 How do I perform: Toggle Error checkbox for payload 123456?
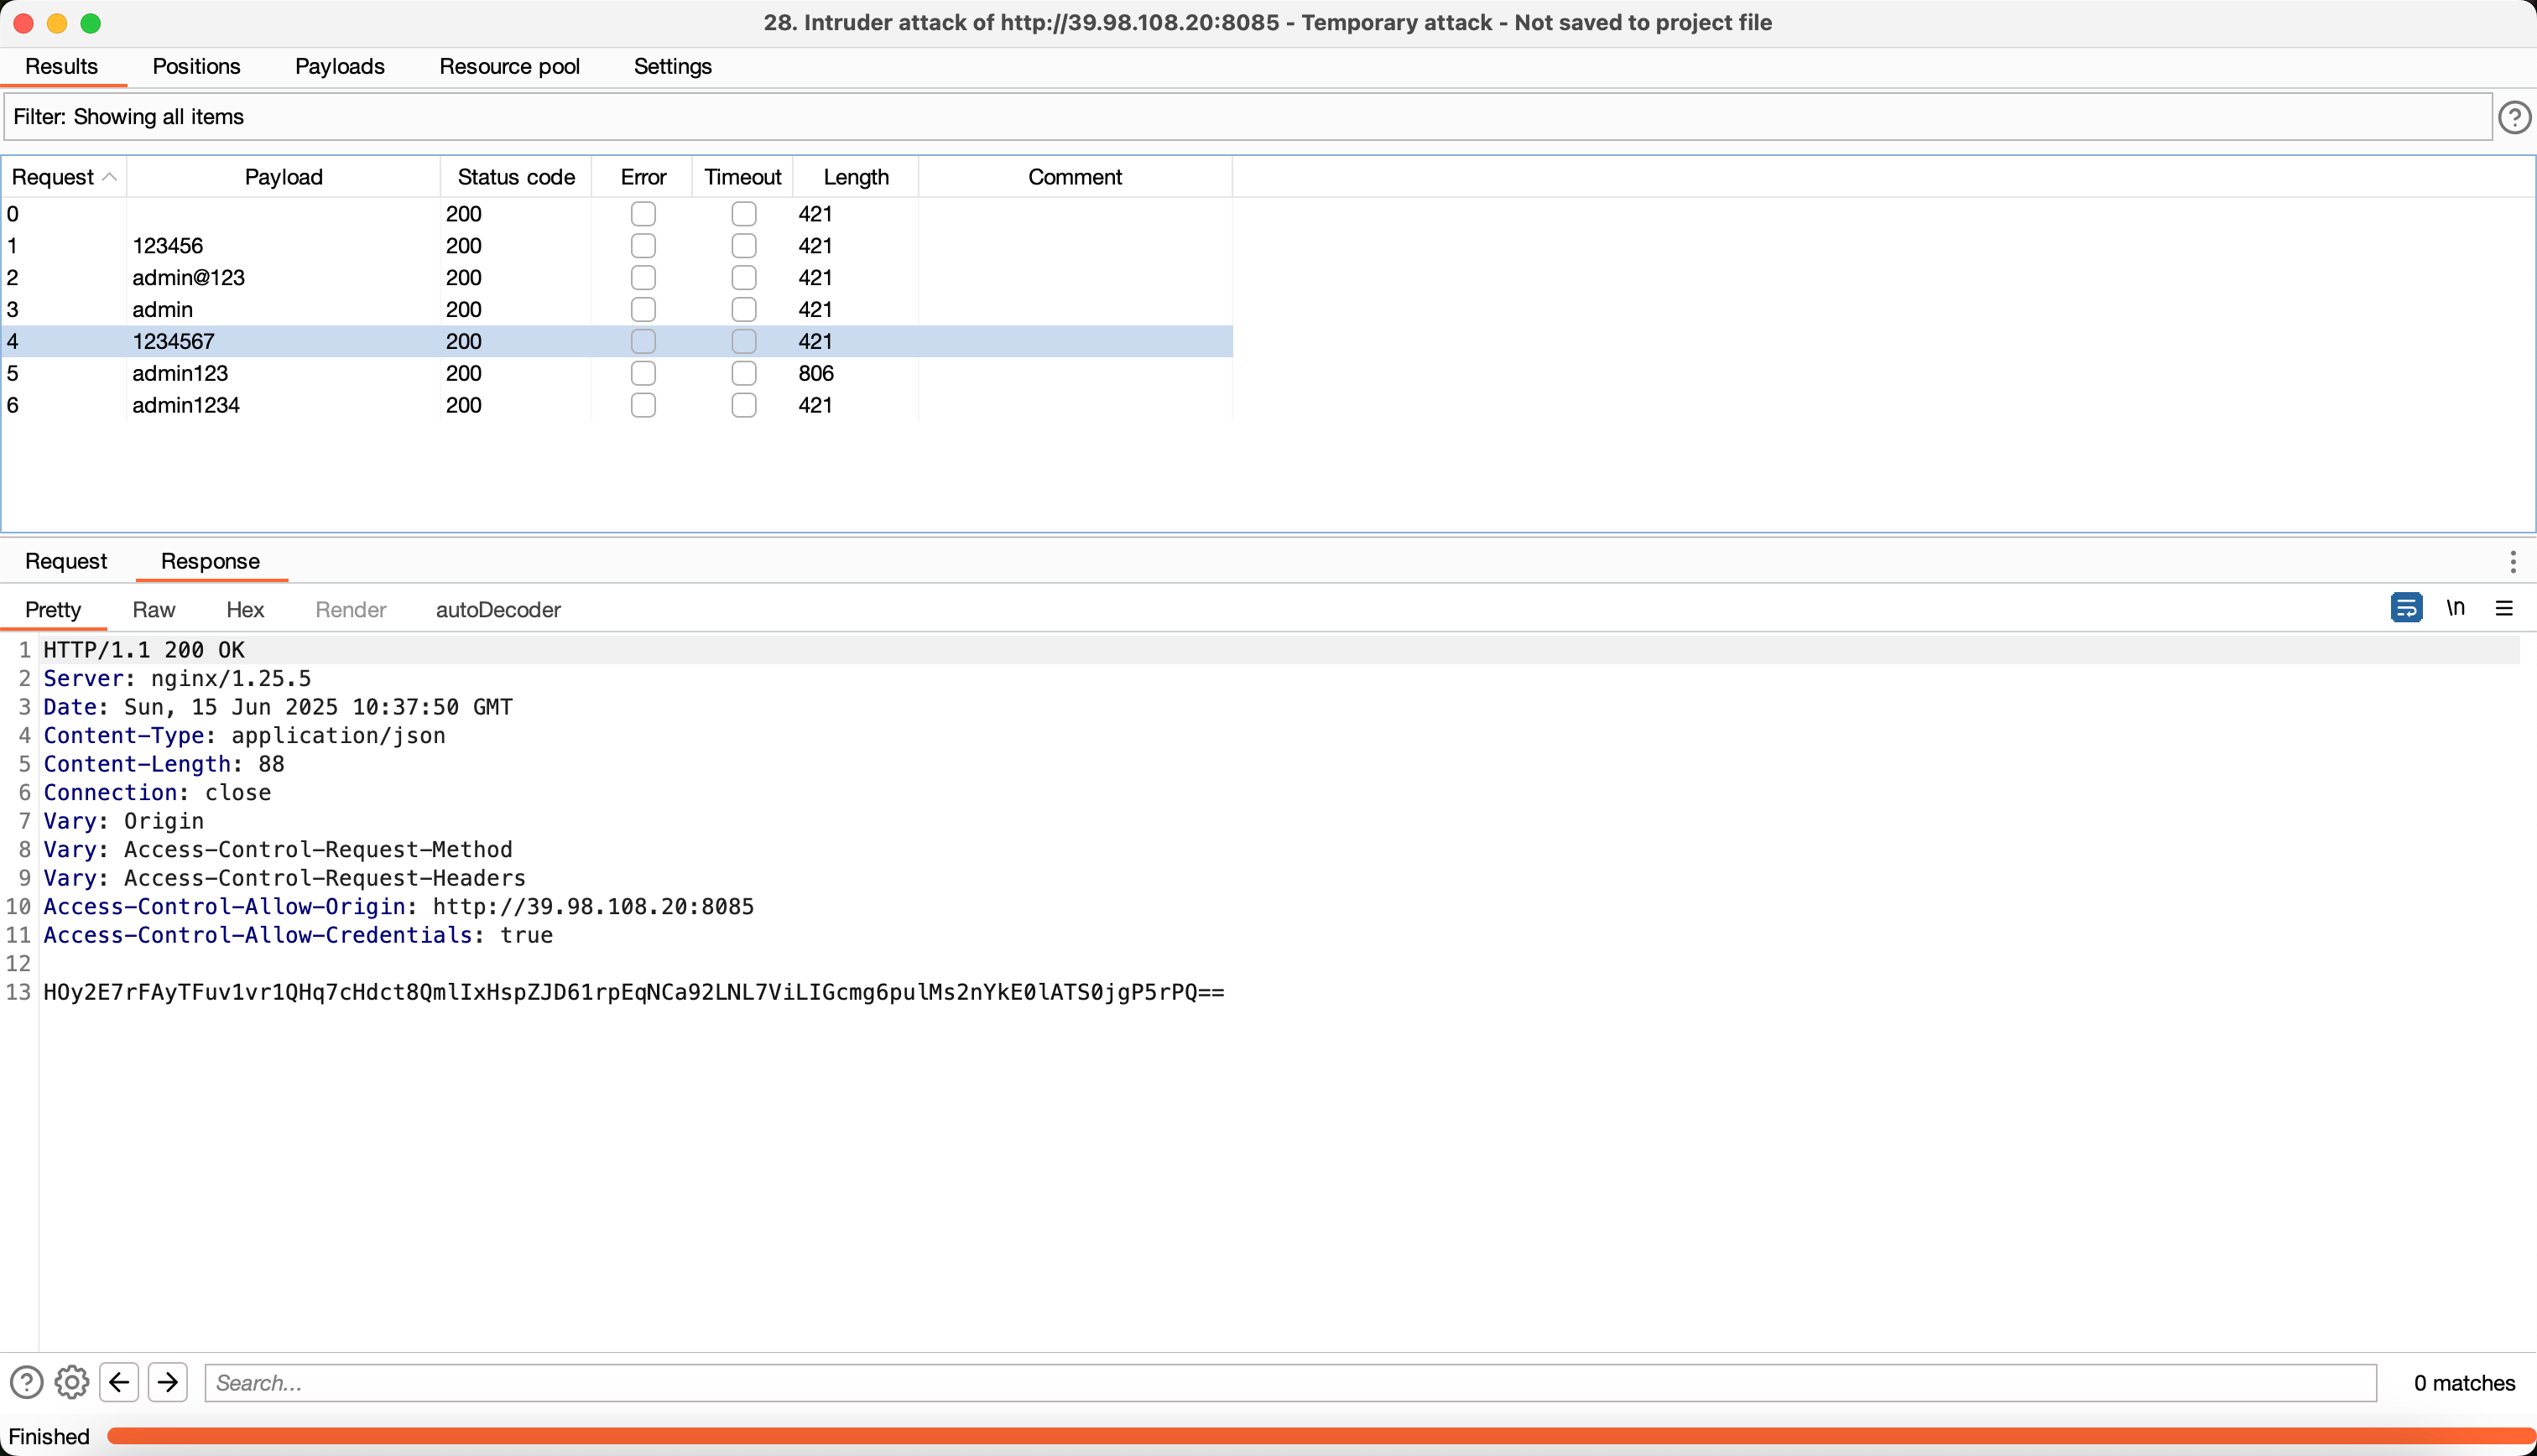(x=643, y=246)
